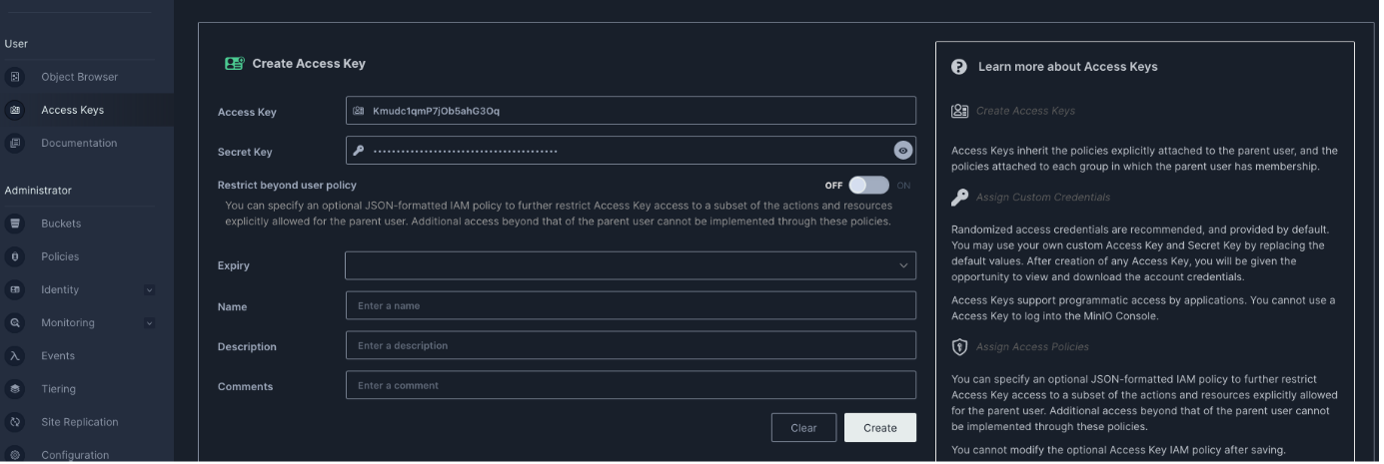Go to Monitoring in the sidebar
The width and height of the screenshot is (1384, 464).
pyautogui.click(x=68, y=323)
